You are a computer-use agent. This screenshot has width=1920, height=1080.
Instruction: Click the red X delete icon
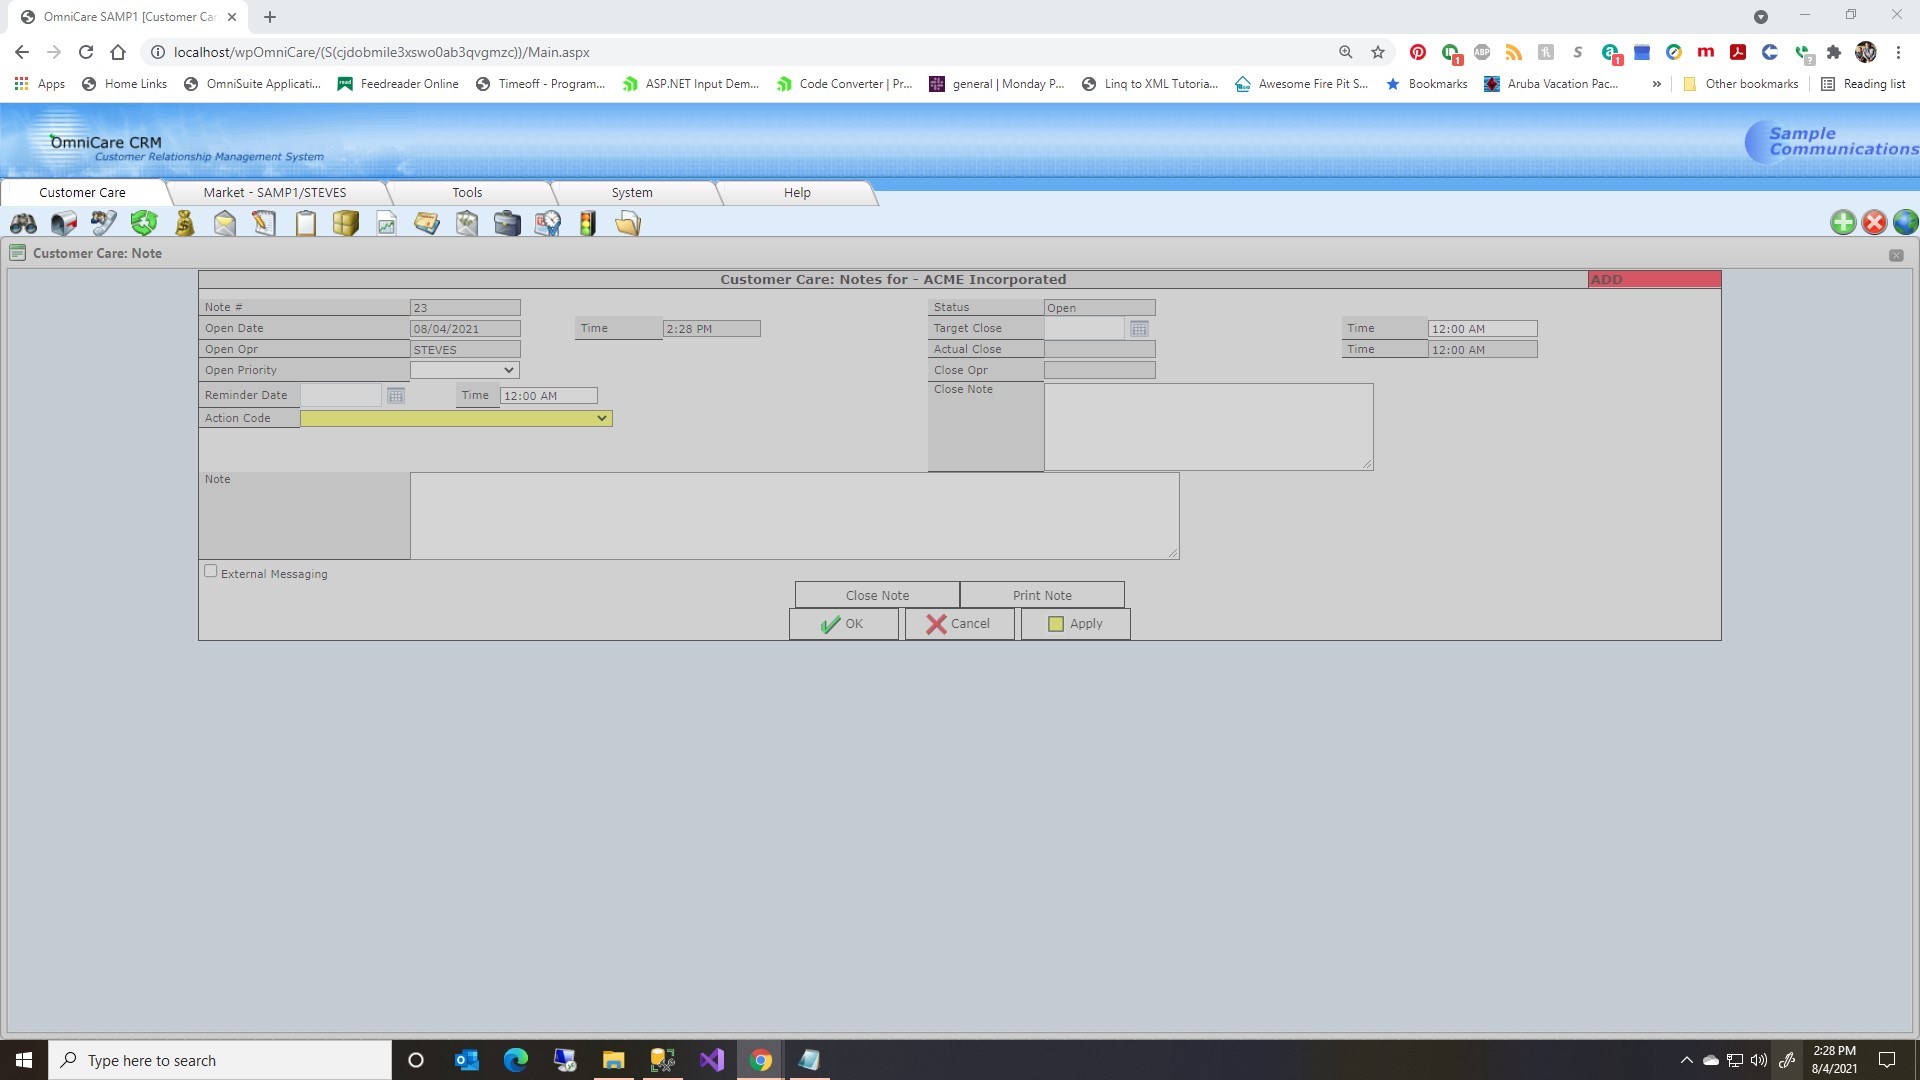(x=1875, y=223)
